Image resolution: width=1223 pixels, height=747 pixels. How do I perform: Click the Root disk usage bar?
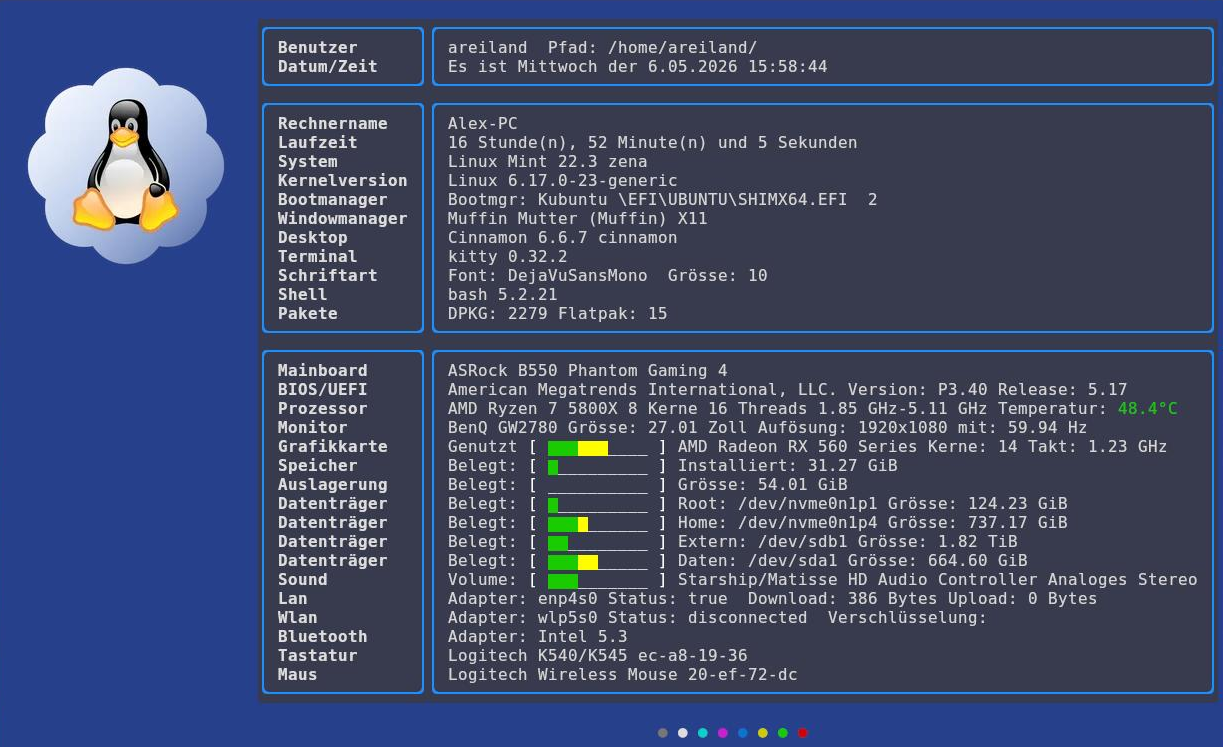tap(598, 504)
